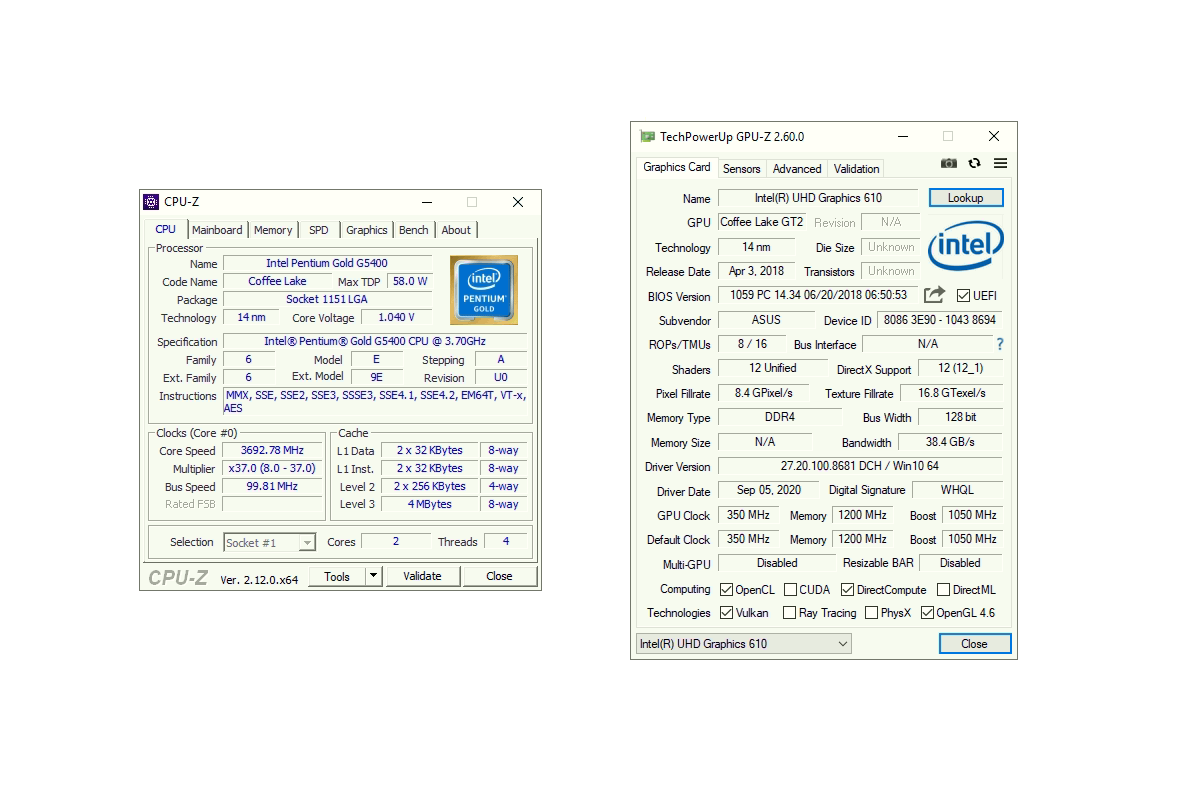
Task: Click the BIOS Version field in GPU-Z
Action: click(818, 295)
